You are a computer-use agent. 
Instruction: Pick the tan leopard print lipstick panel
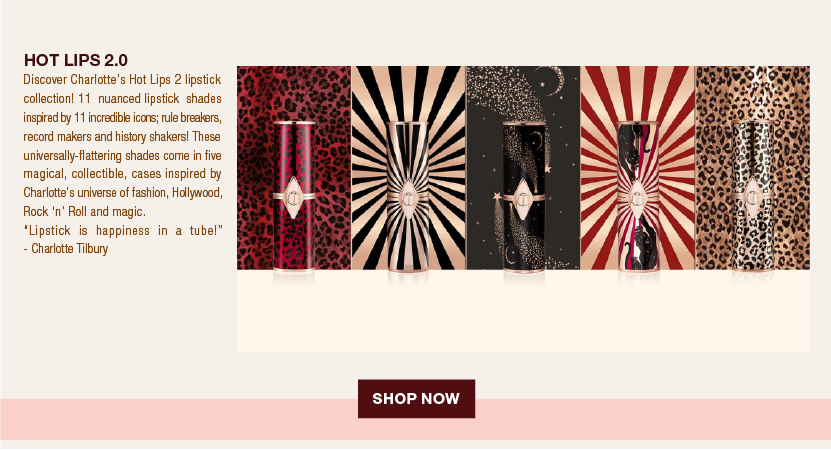(753, 168)
